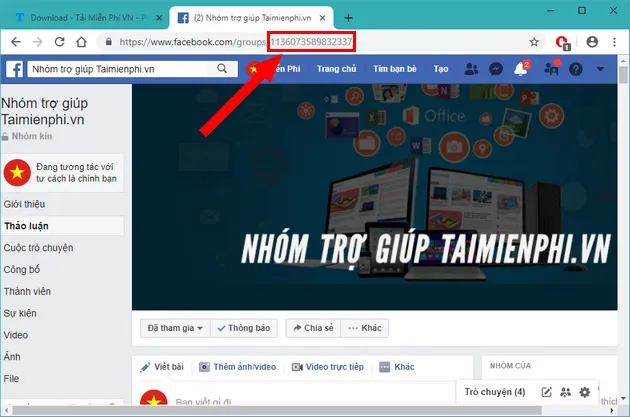
Task: Open the red extension icon in toolbar
Action: (562, 43)
